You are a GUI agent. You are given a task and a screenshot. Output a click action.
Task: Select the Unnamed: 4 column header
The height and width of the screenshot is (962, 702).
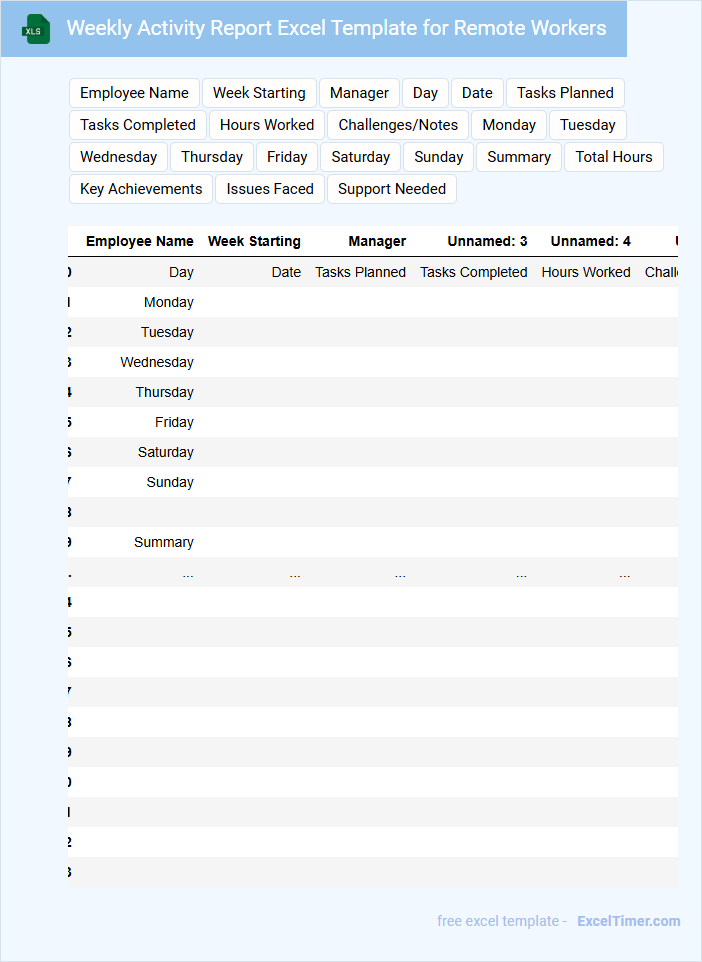click(x=590, y=242)
